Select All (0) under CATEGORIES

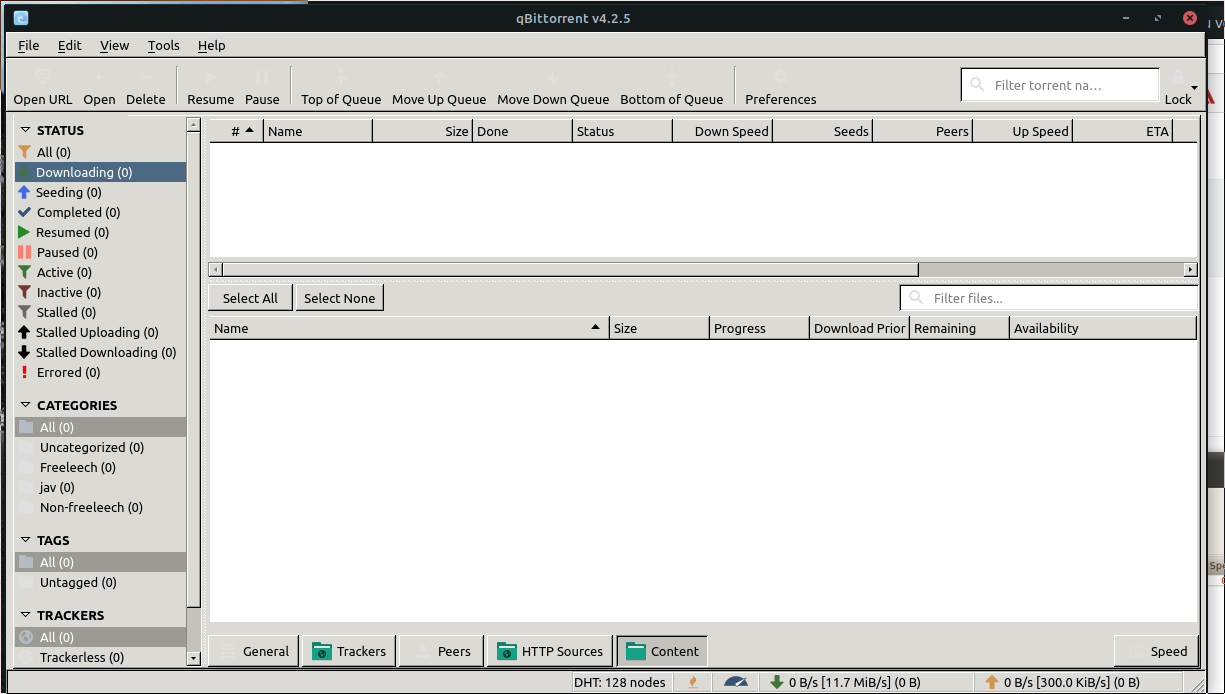click(100, 427)
